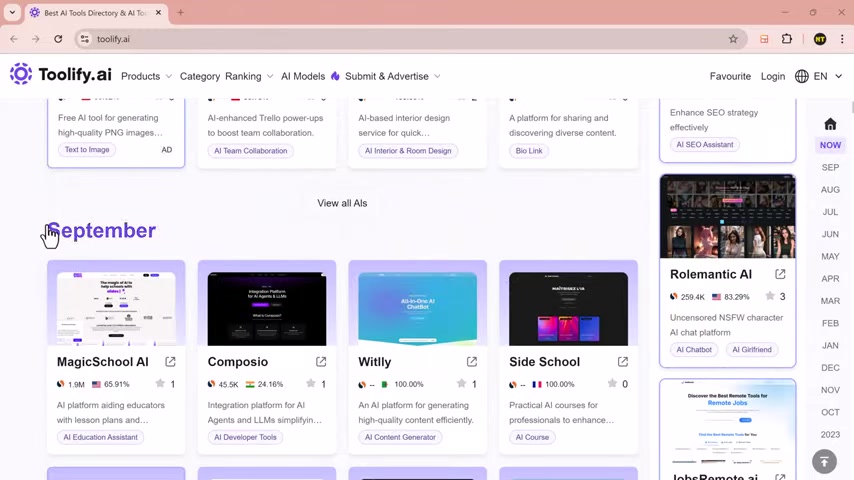
Task: Reload the page
Action: [58, 39]
